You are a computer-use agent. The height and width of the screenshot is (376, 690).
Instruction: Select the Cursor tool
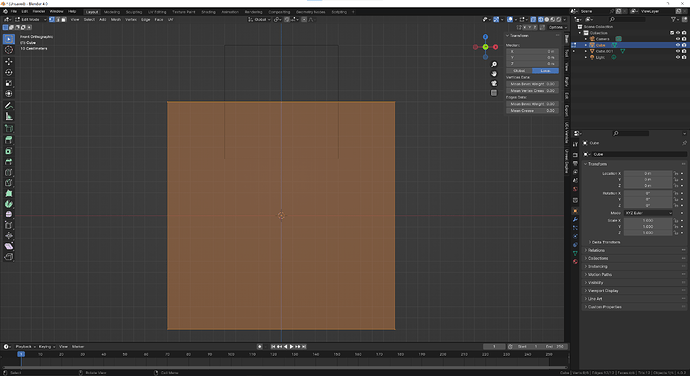pyautogui.click(x=8, y=50)
